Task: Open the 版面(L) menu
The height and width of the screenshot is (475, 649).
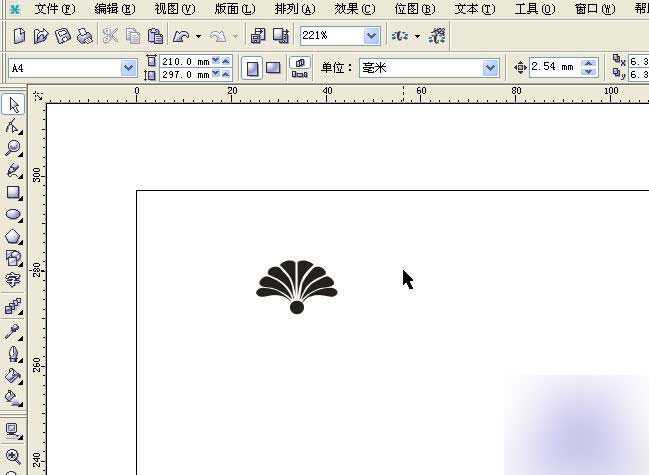Action: 235,9
